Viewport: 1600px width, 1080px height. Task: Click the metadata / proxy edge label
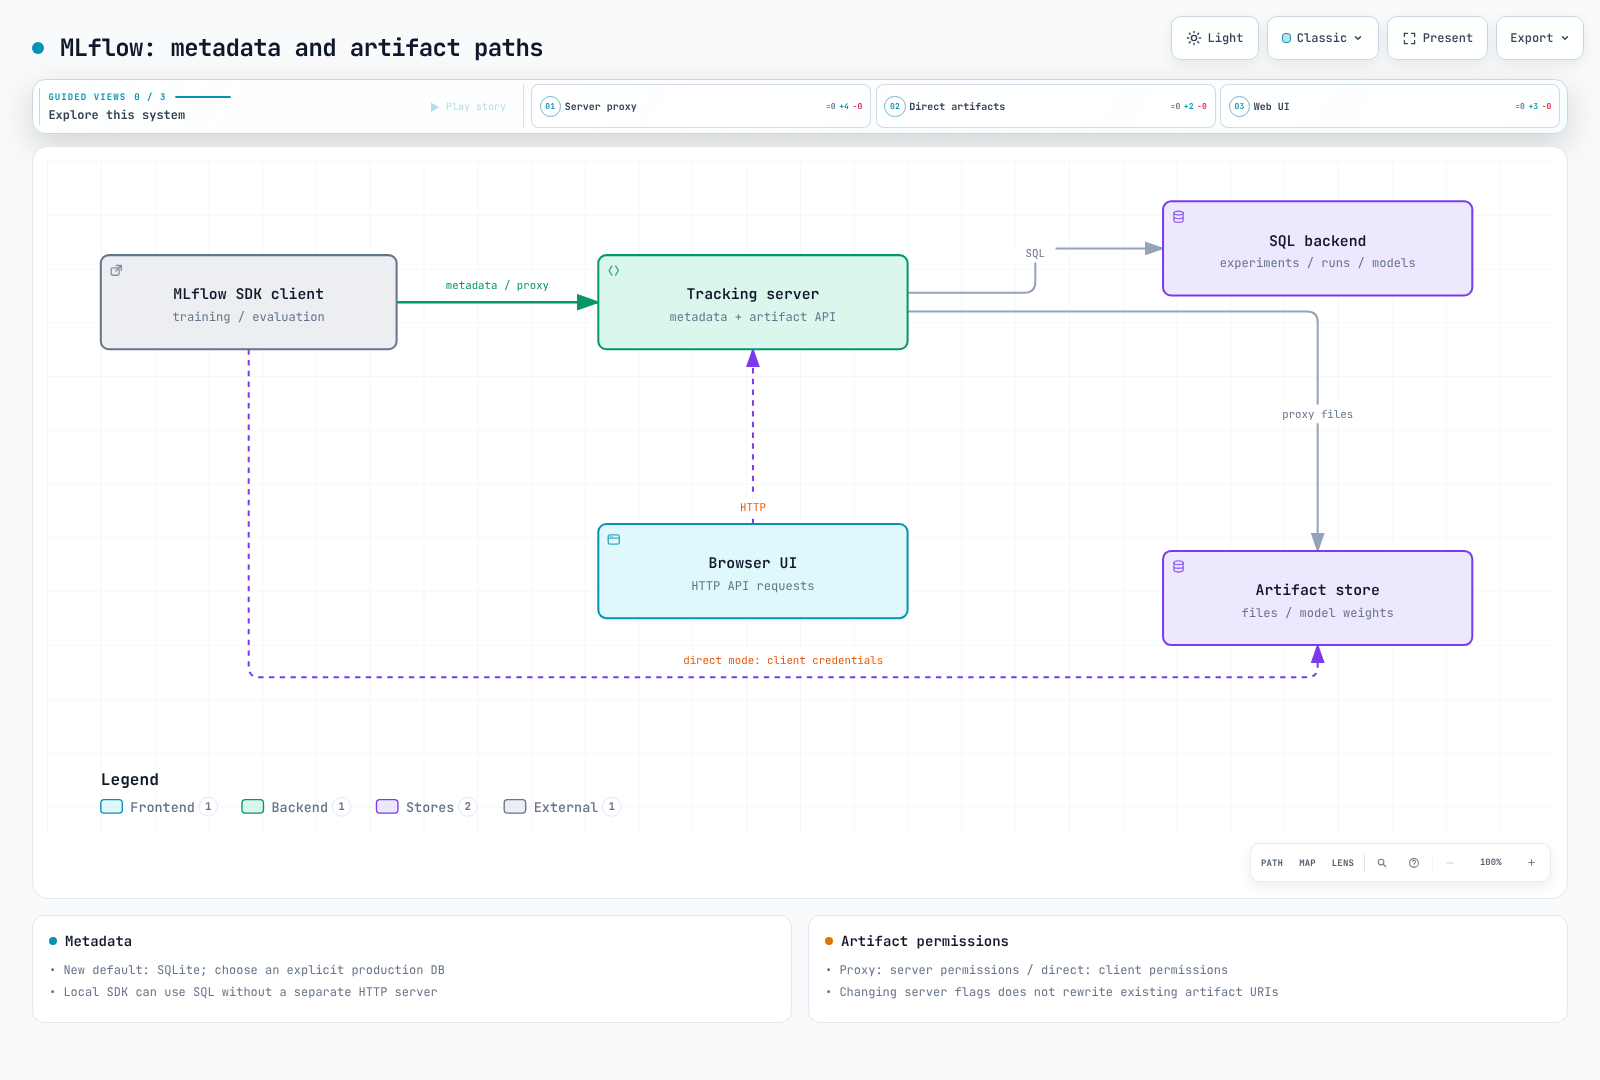click(497, 286)
